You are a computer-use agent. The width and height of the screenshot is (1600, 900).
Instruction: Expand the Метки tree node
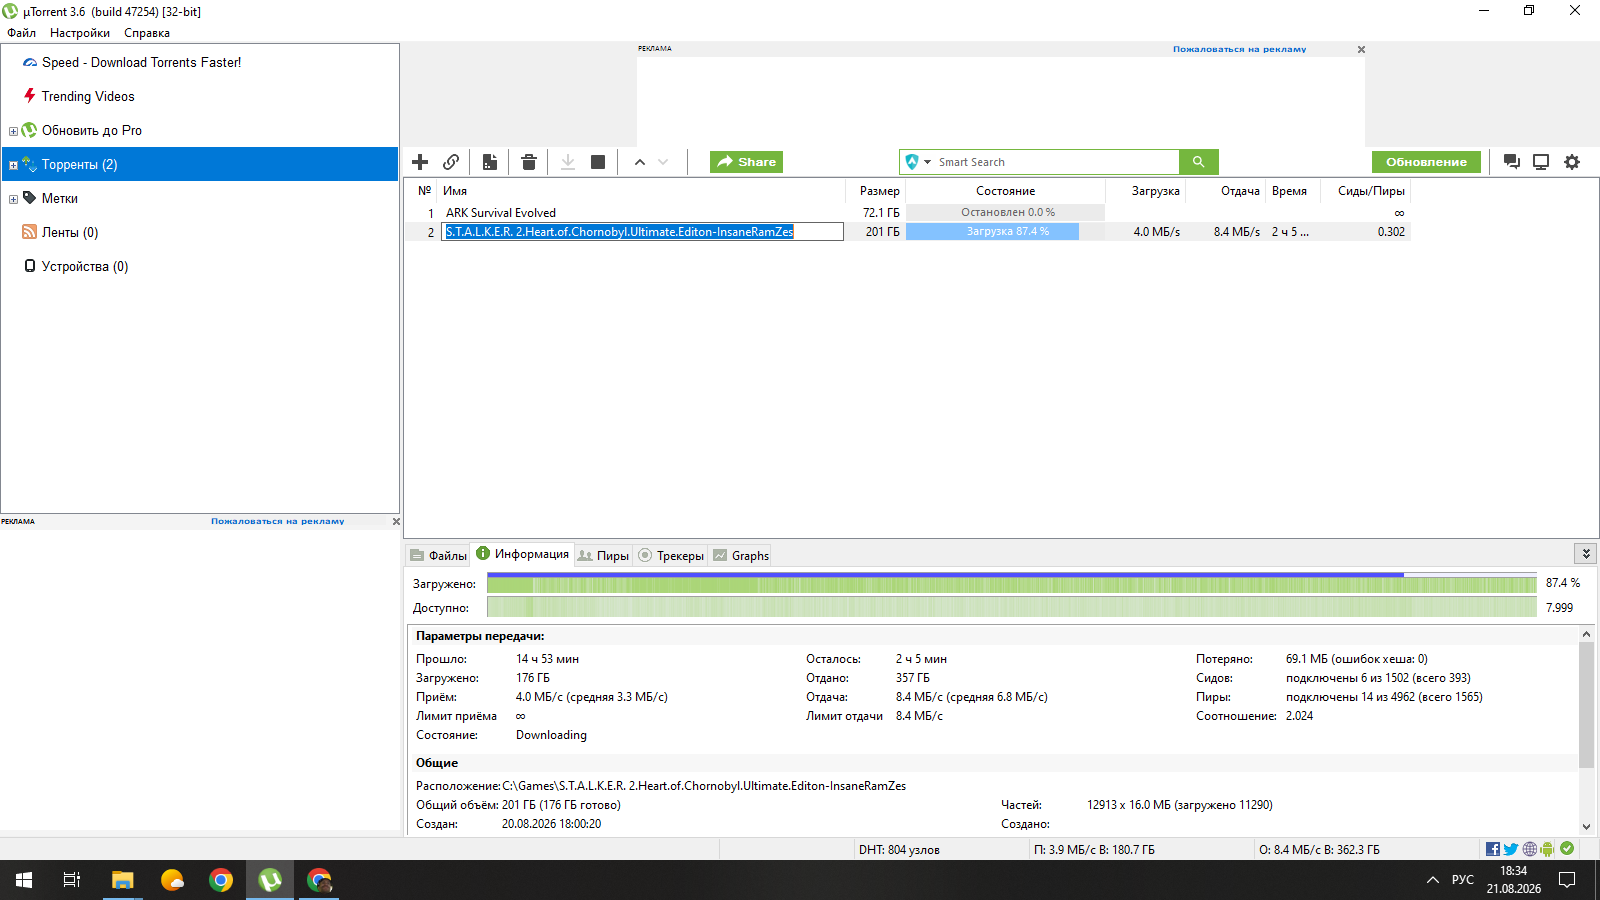coord(13,199)
